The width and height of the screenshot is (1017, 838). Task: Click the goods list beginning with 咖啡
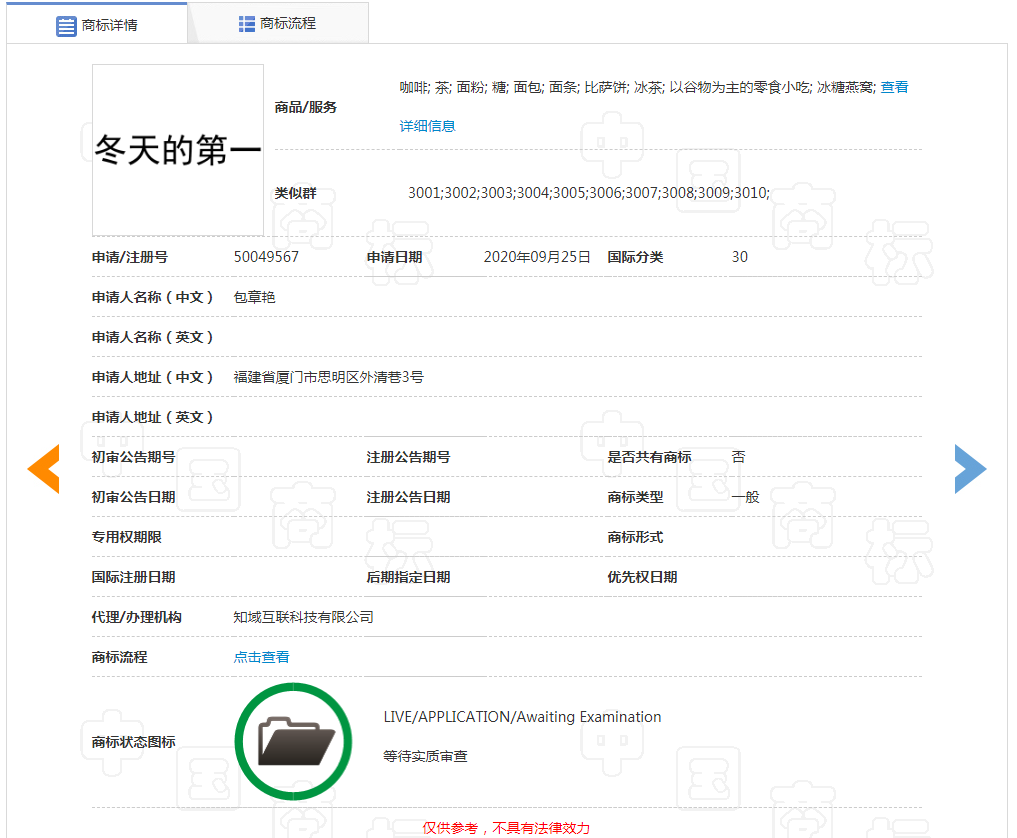click(636, 88)
